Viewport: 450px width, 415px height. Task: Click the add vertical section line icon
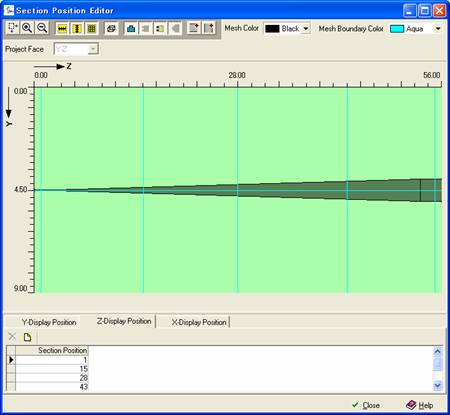click(x=209, y=28)
